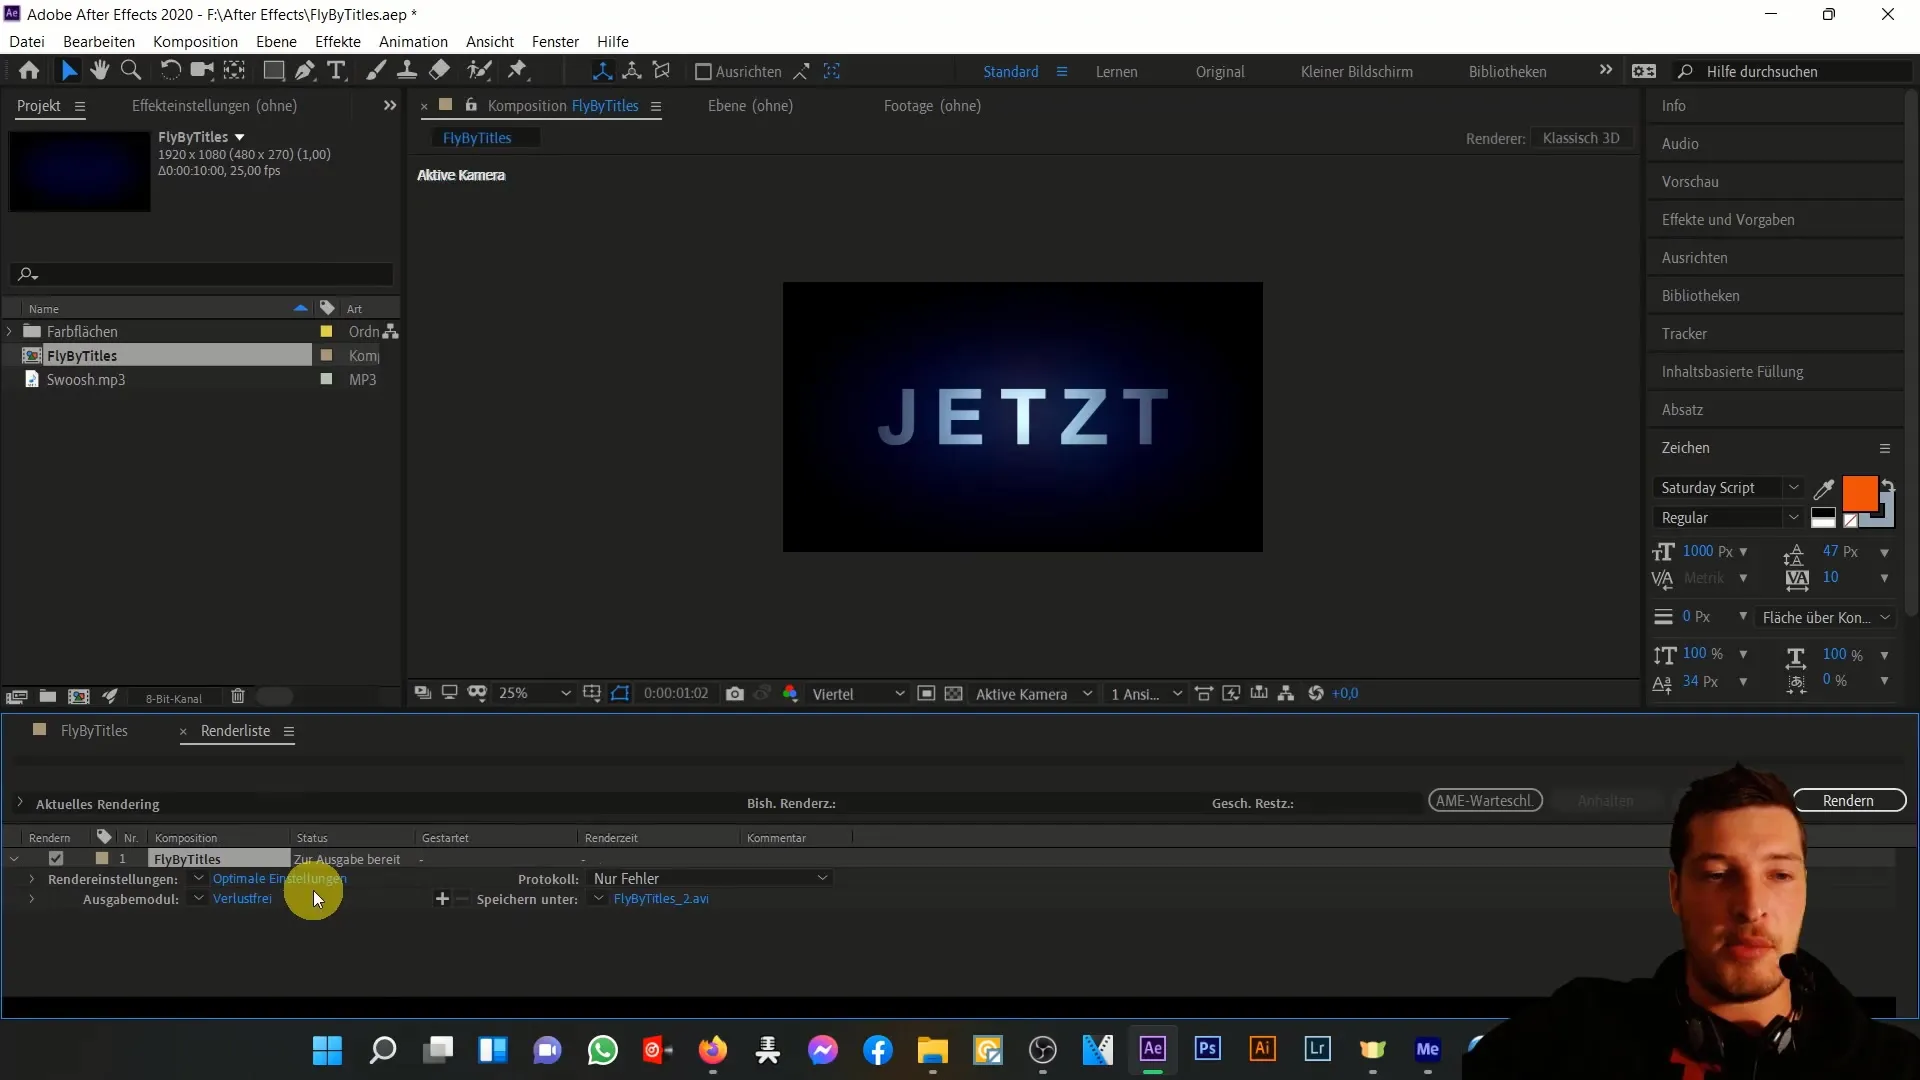Toggle fast previews button

coord(1232,694)
